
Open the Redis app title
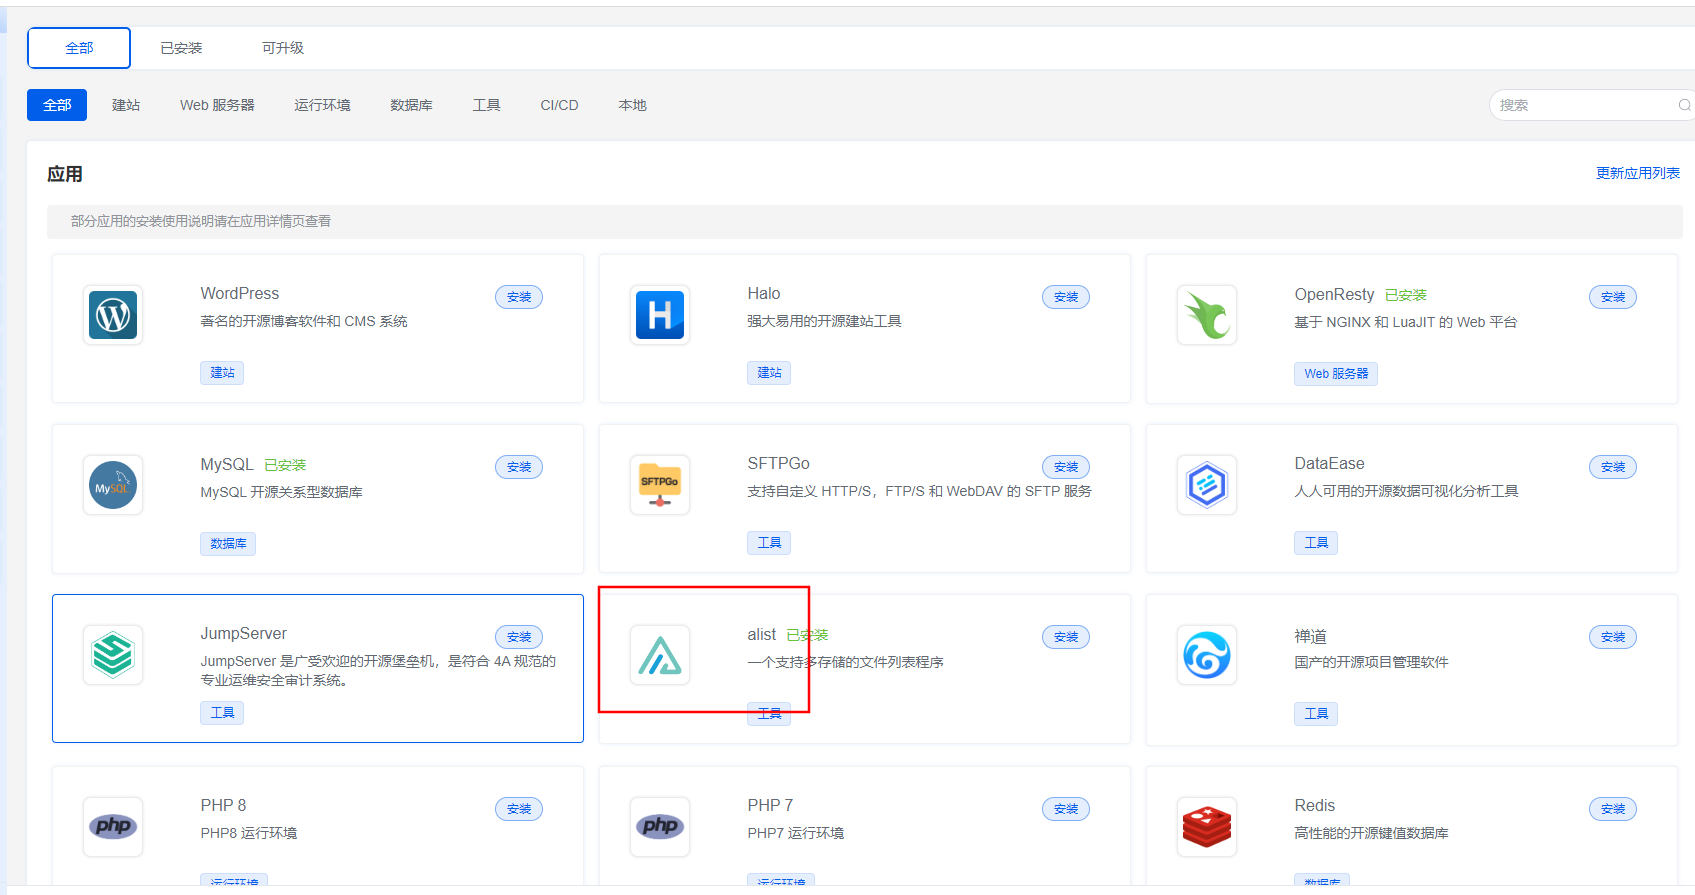point(1315,806)
